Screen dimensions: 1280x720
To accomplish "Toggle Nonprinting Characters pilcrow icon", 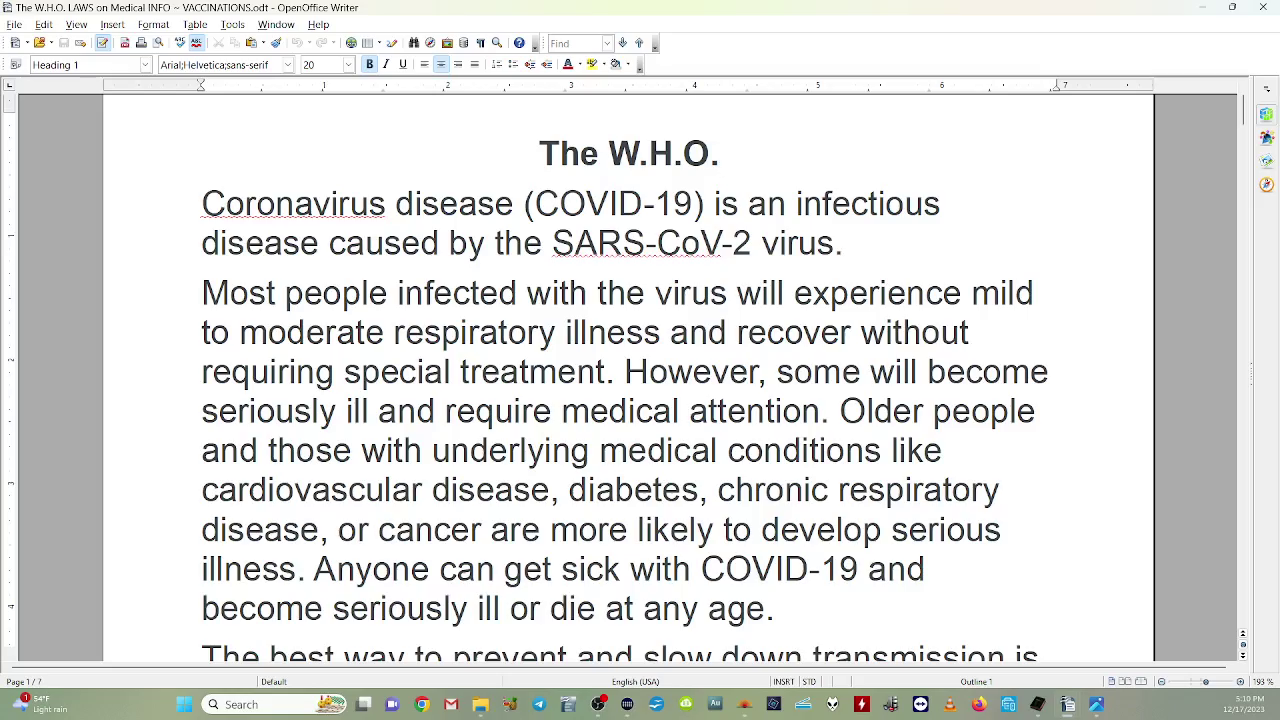I will [480, 43].
